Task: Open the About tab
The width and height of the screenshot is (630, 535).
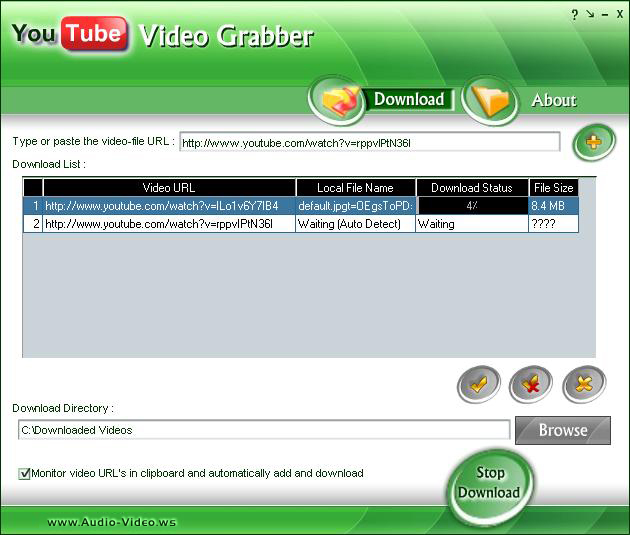Action: [553, 100]
